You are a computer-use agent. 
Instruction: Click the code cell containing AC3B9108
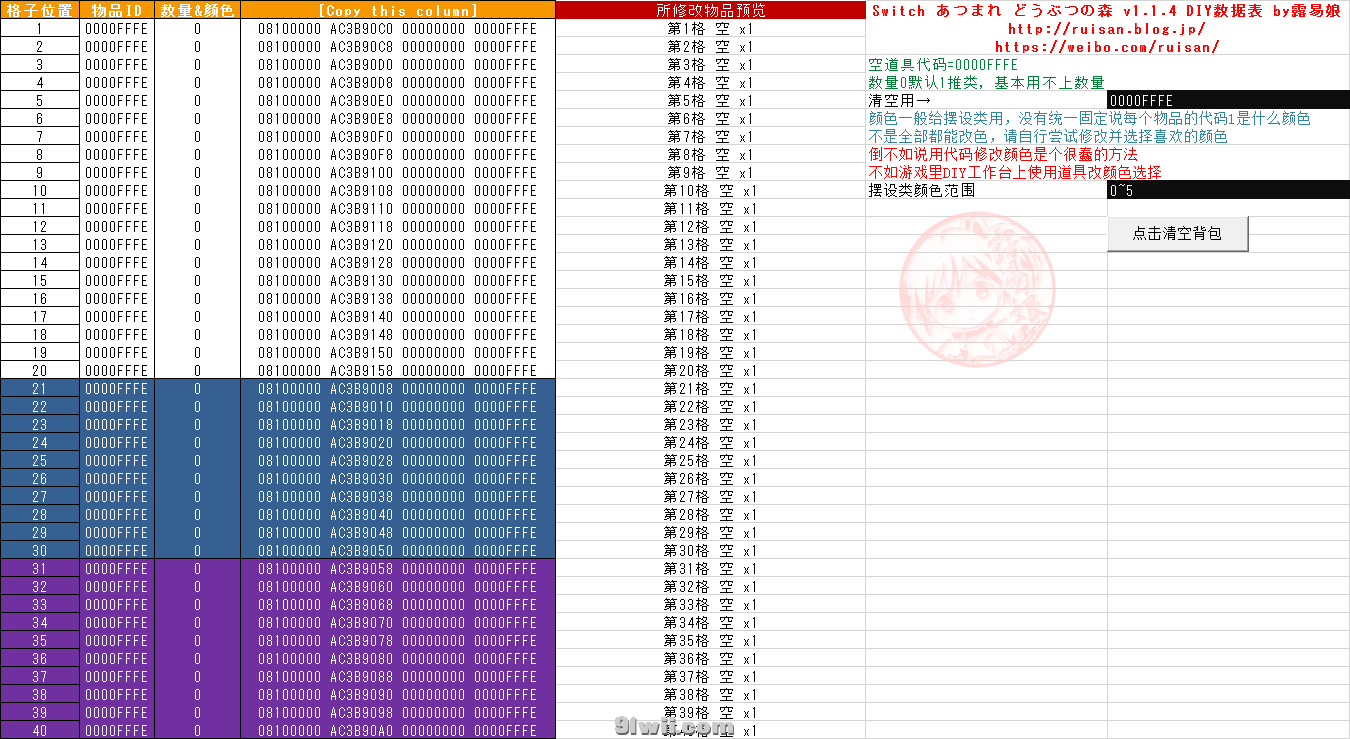pos(397,191)
